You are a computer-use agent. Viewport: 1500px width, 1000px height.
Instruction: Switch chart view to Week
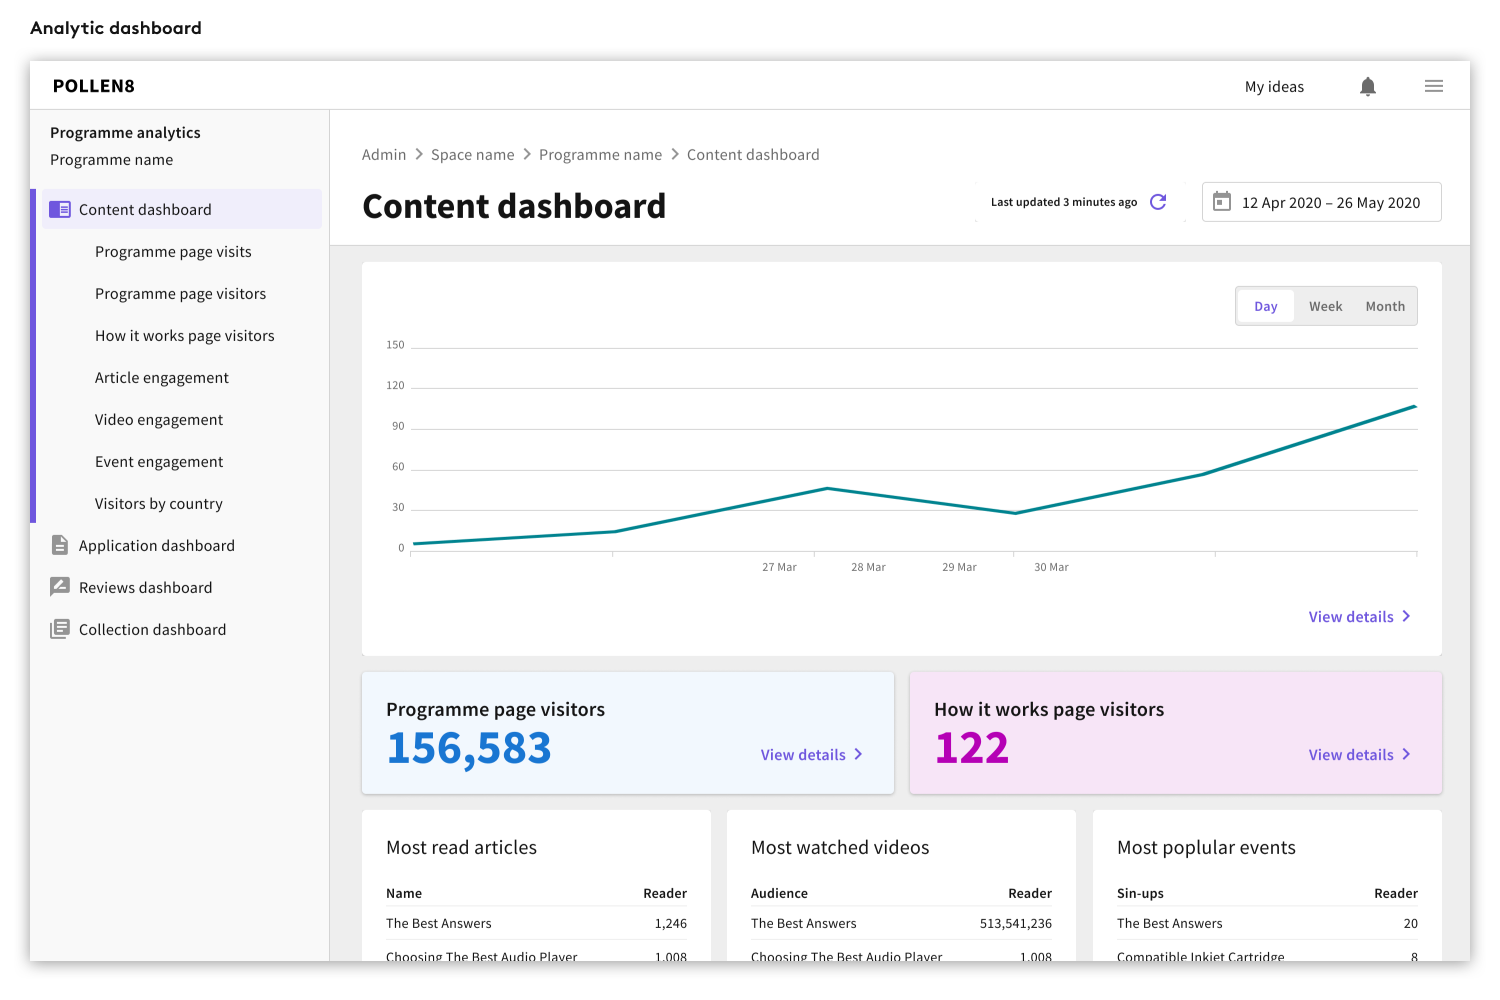coord(1325,307)
